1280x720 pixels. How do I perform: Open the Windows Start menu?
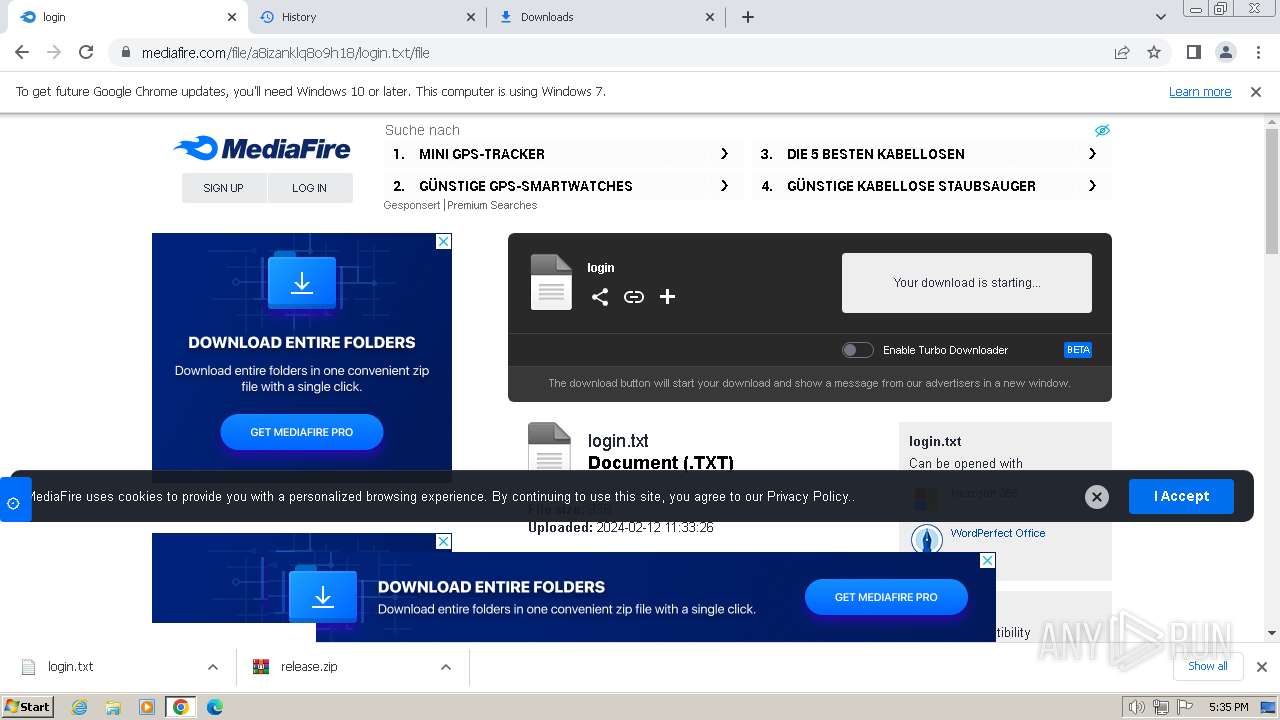(x=28, y=707)
